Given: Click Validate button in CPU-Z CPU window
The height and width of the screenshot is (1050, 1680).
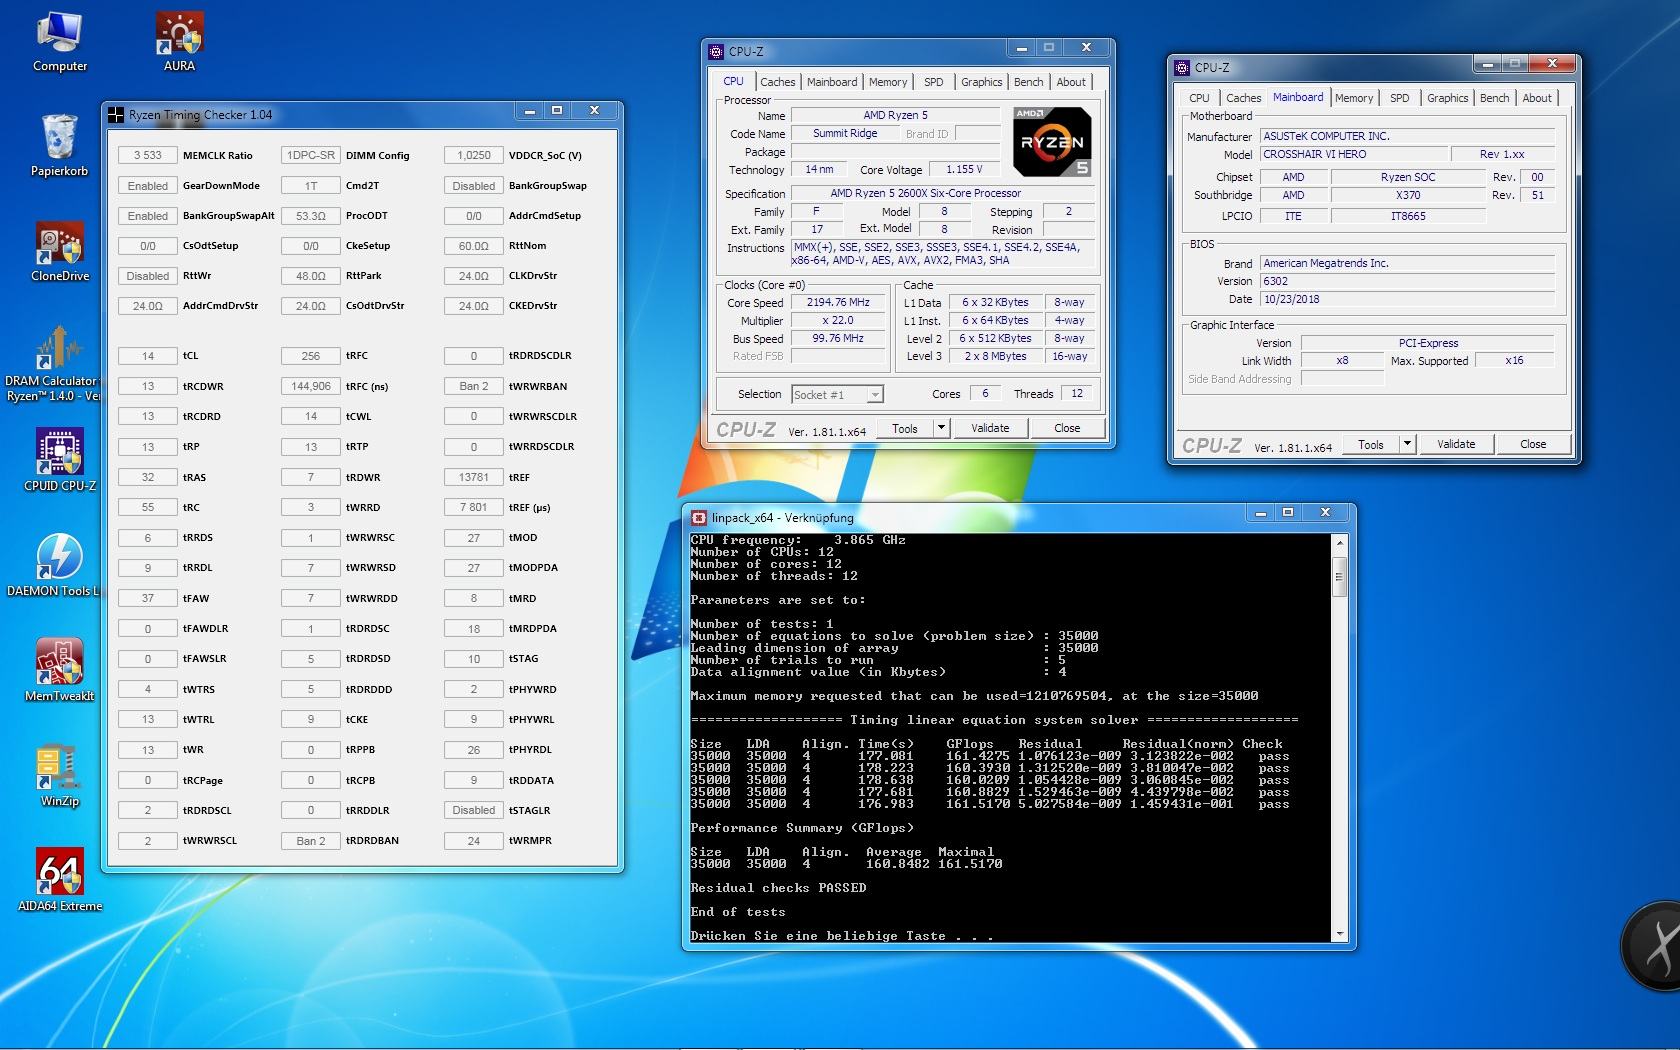Looking at the screenshot, I should tap(989, 428).
